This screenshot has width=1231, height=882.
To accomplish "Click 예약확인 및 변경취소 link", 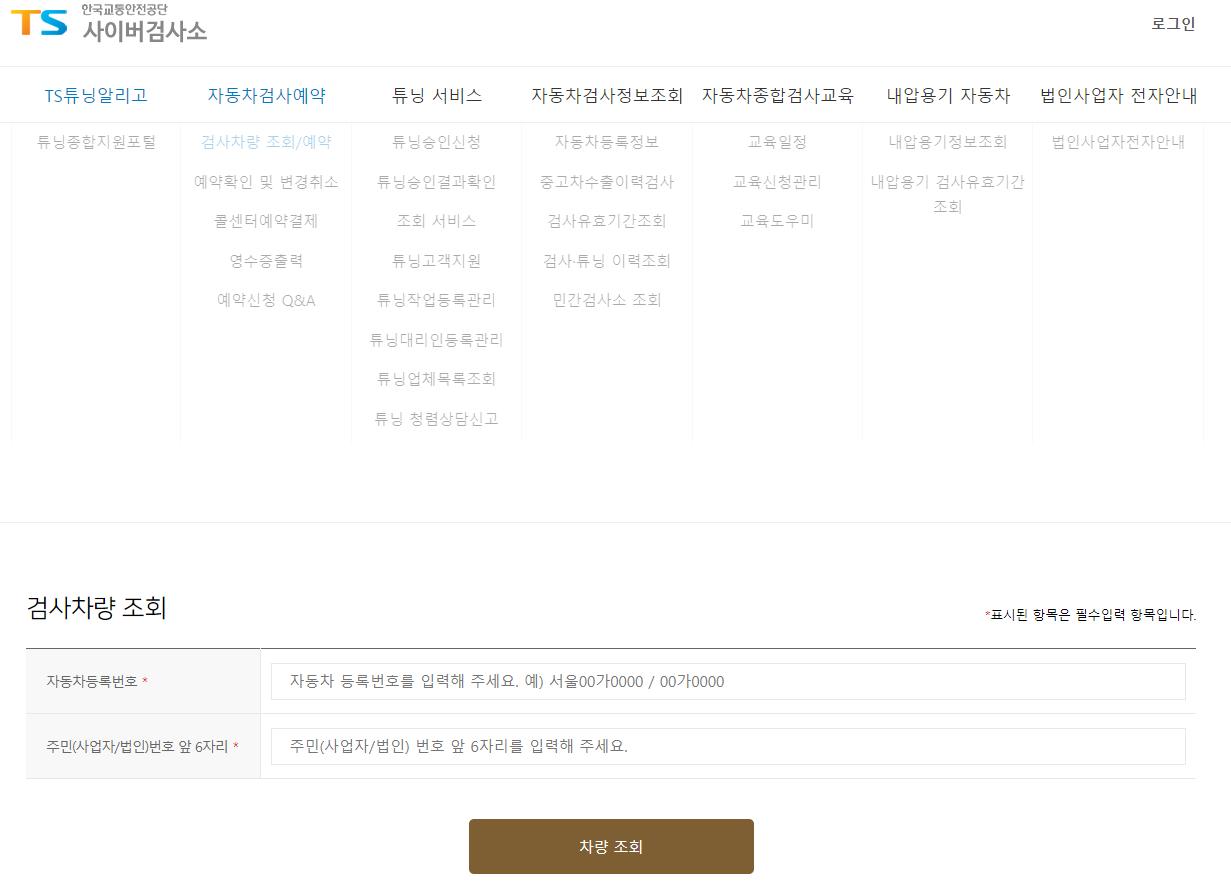I will [x=265, y=181].
